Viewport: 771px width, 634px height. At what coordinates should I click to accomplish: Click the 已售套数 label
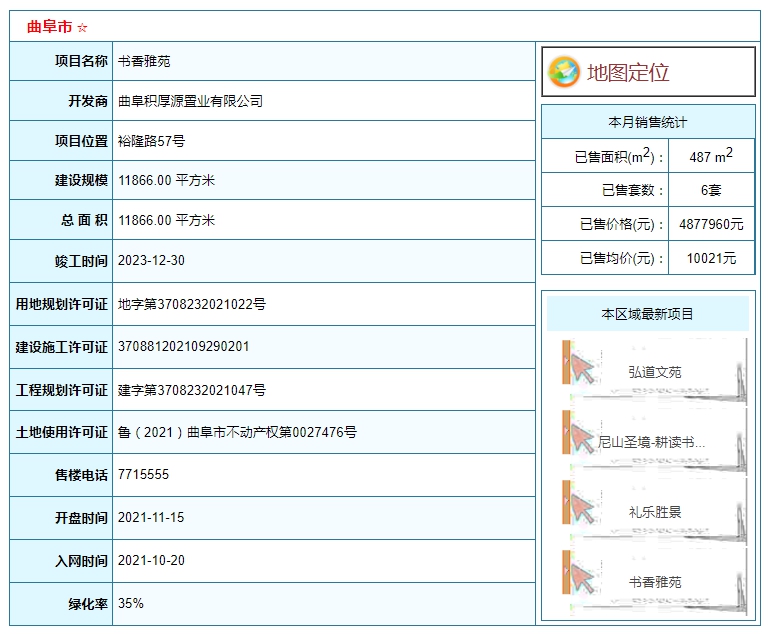coord(632,190)
